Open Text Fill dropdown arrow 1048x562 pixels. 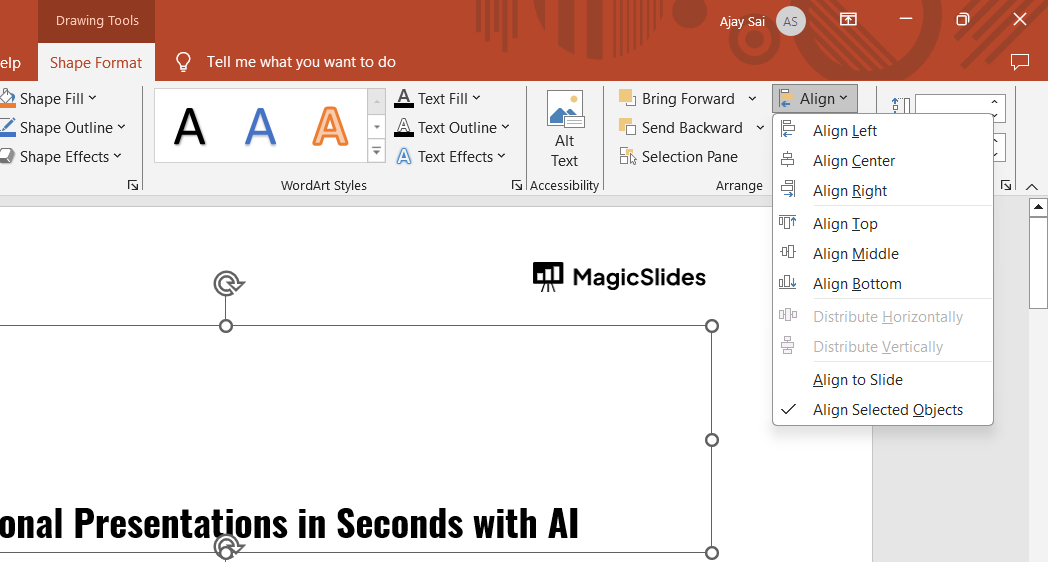[477, 98]
